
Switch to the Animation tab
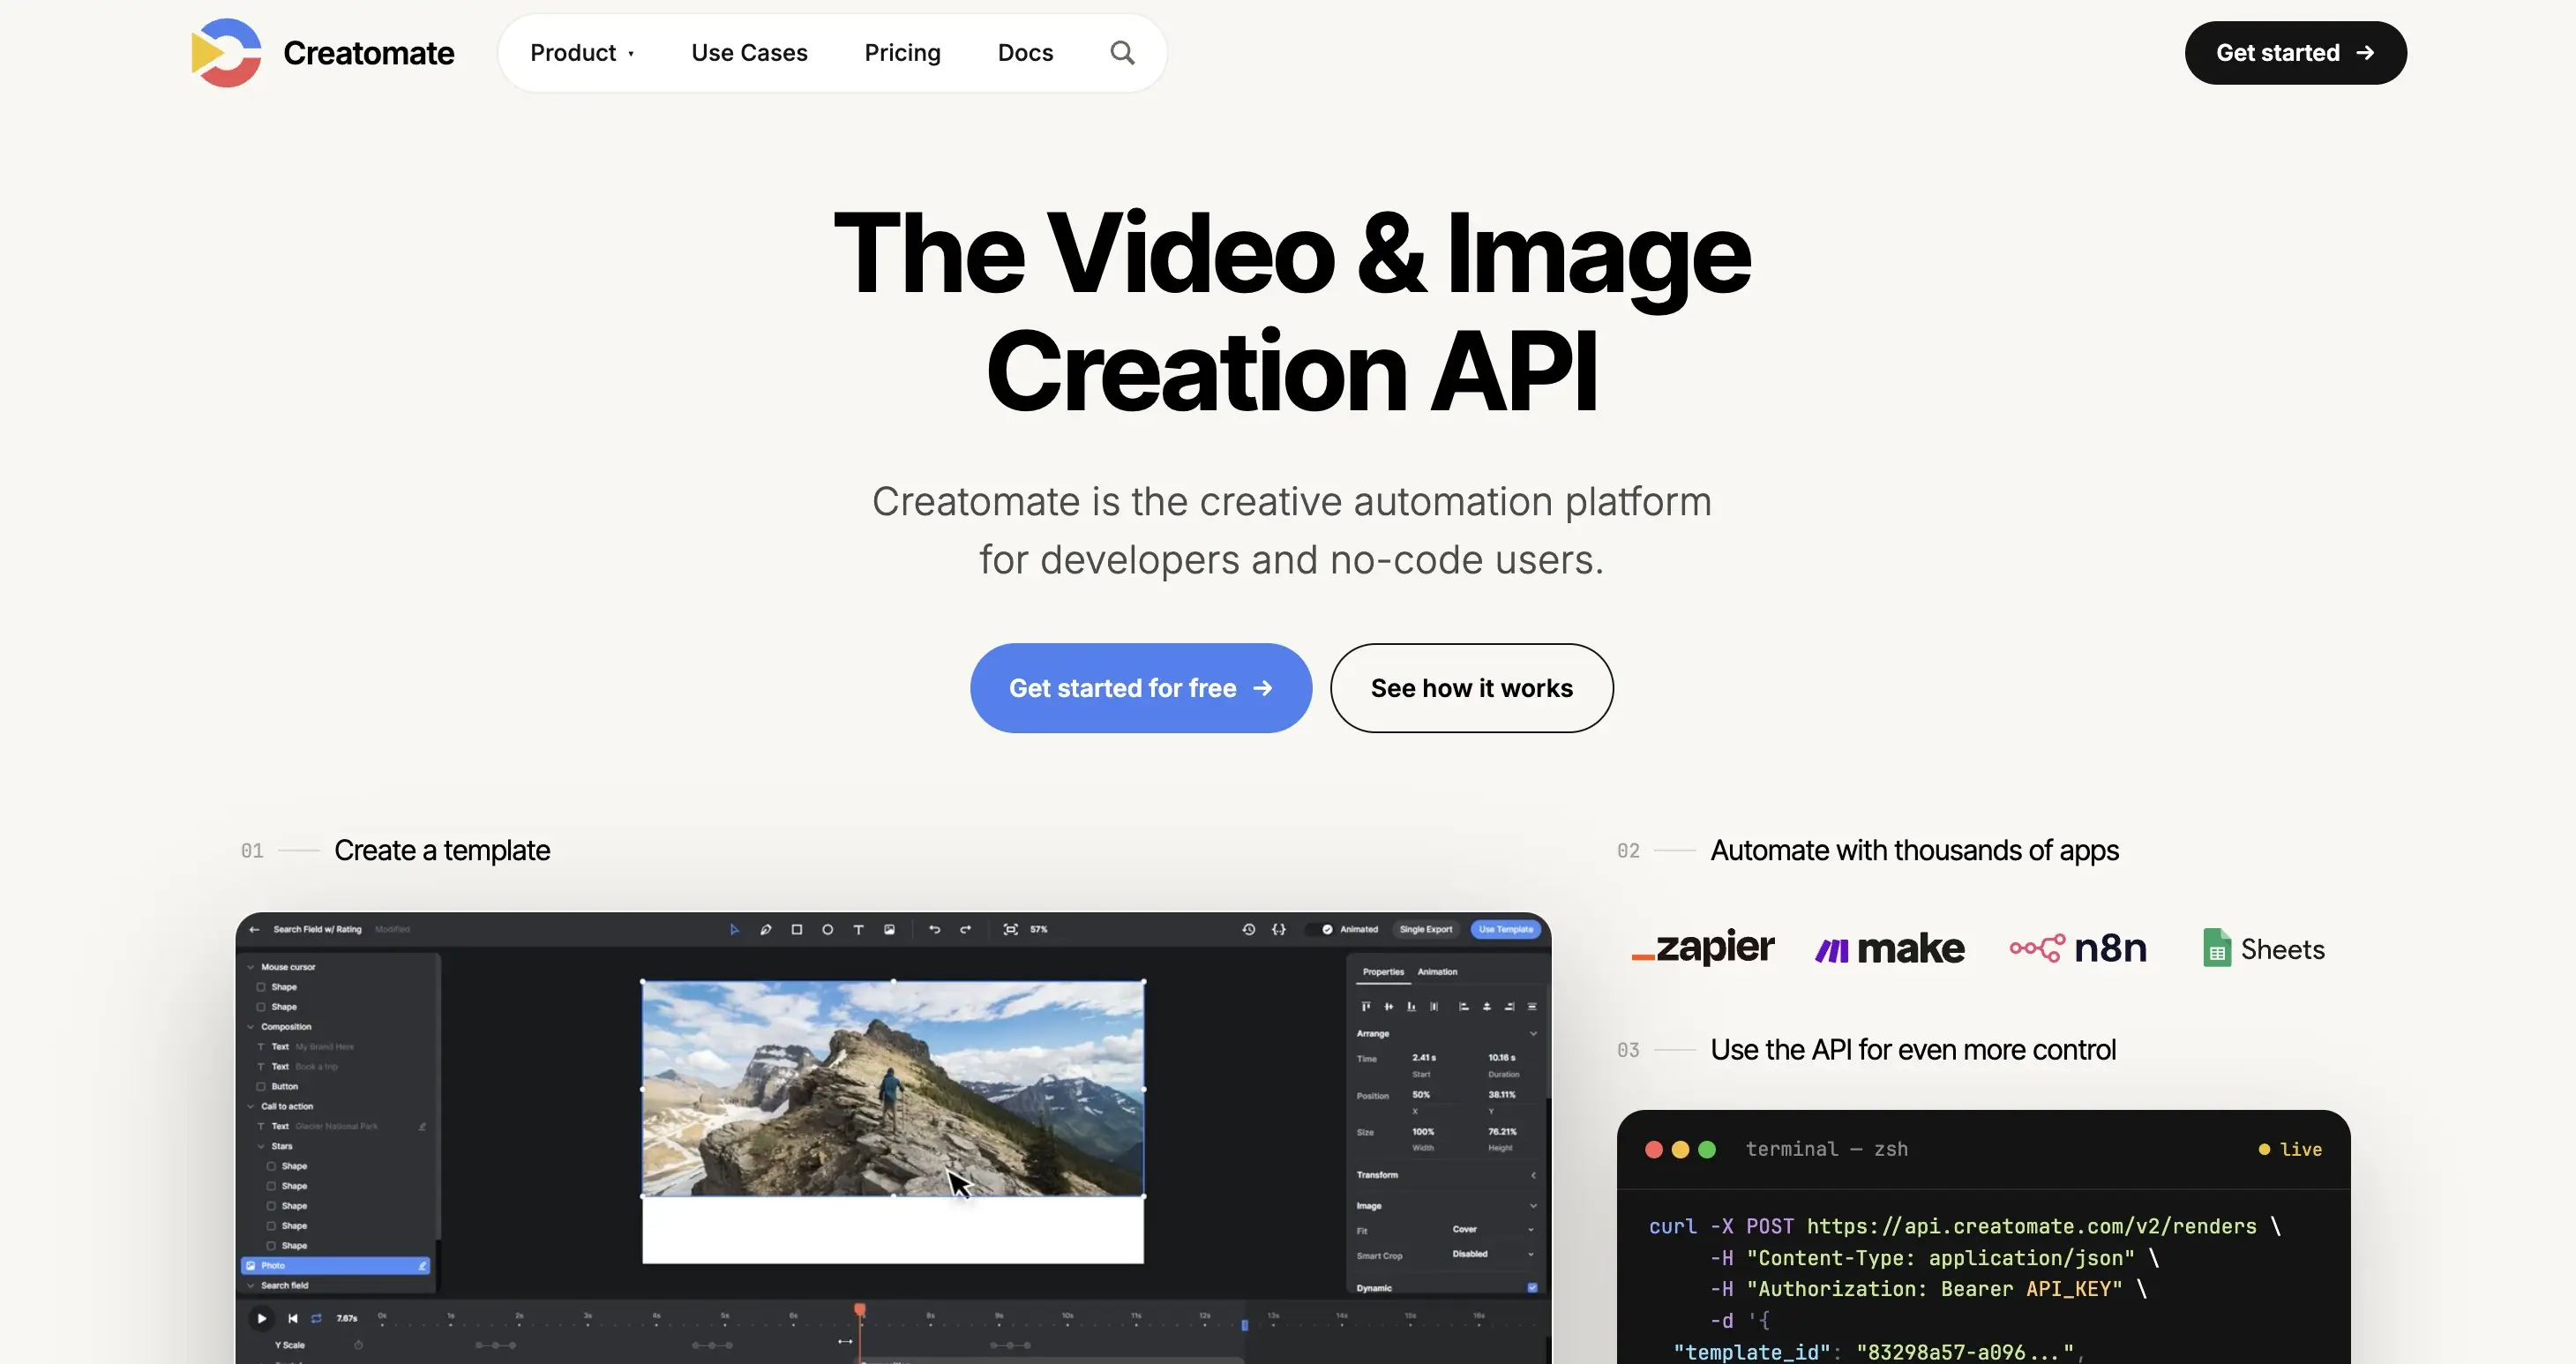pyautogui.click(x=1437, y=972)
